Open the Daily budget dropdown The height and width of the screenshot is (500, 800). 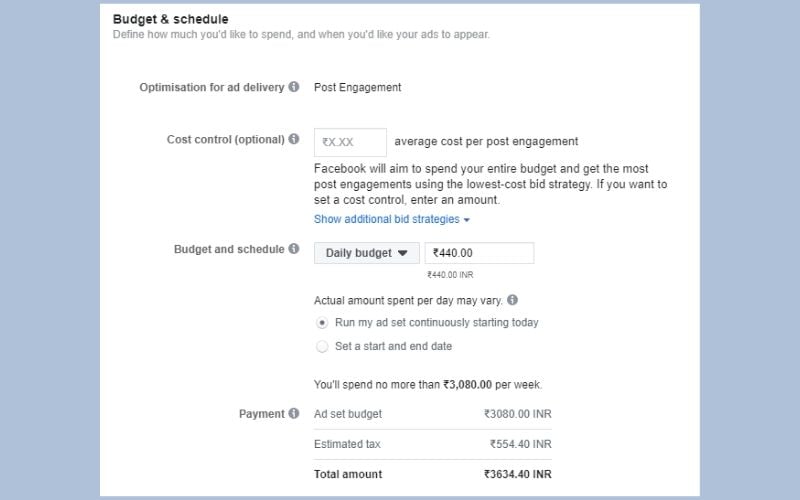366,253
